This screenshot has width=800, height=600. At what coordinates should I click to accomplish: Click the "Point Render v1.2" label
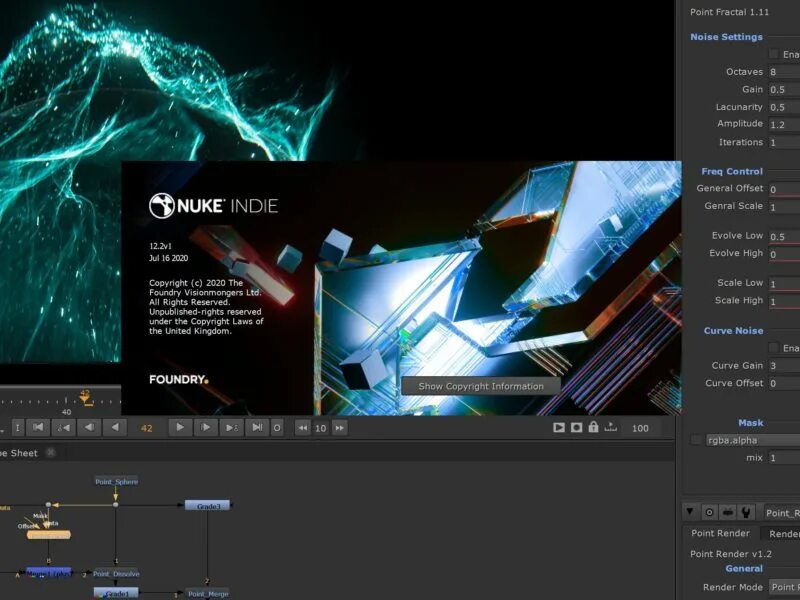pyautogui.click(x=731, y=554)
